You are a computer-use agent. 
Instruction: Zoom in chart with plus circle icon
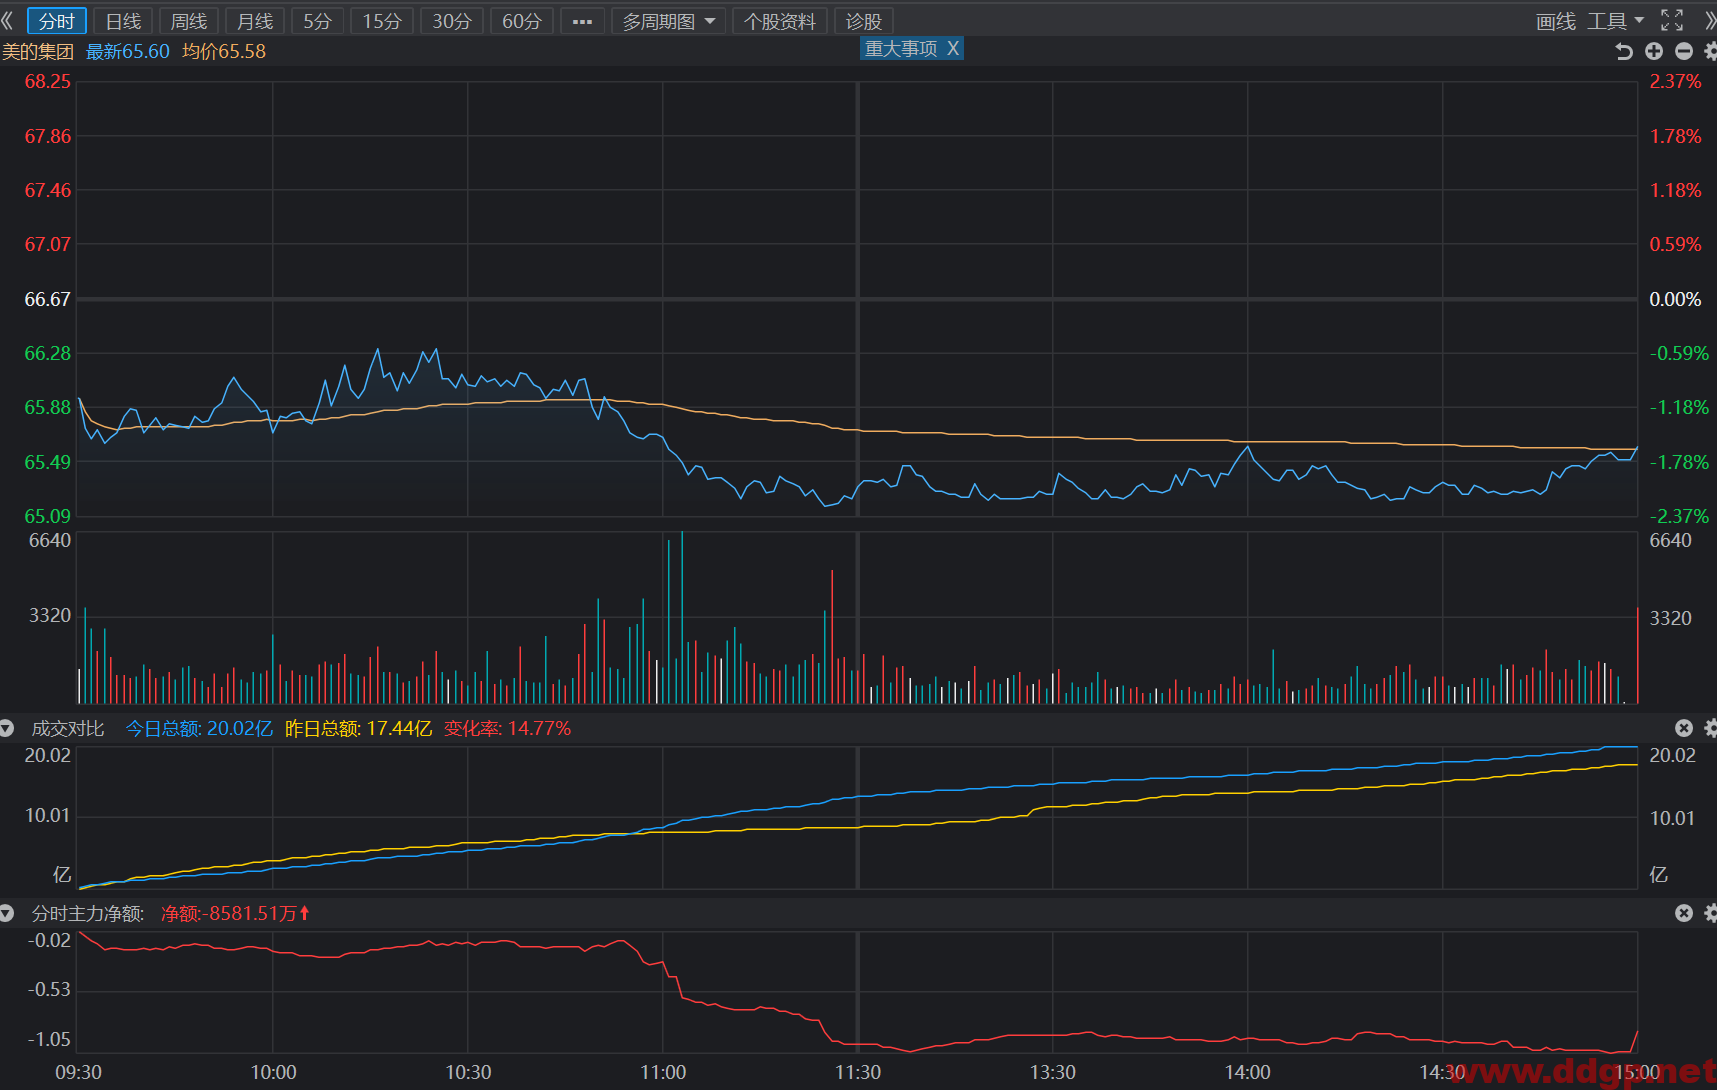[x=1654, y=51]
